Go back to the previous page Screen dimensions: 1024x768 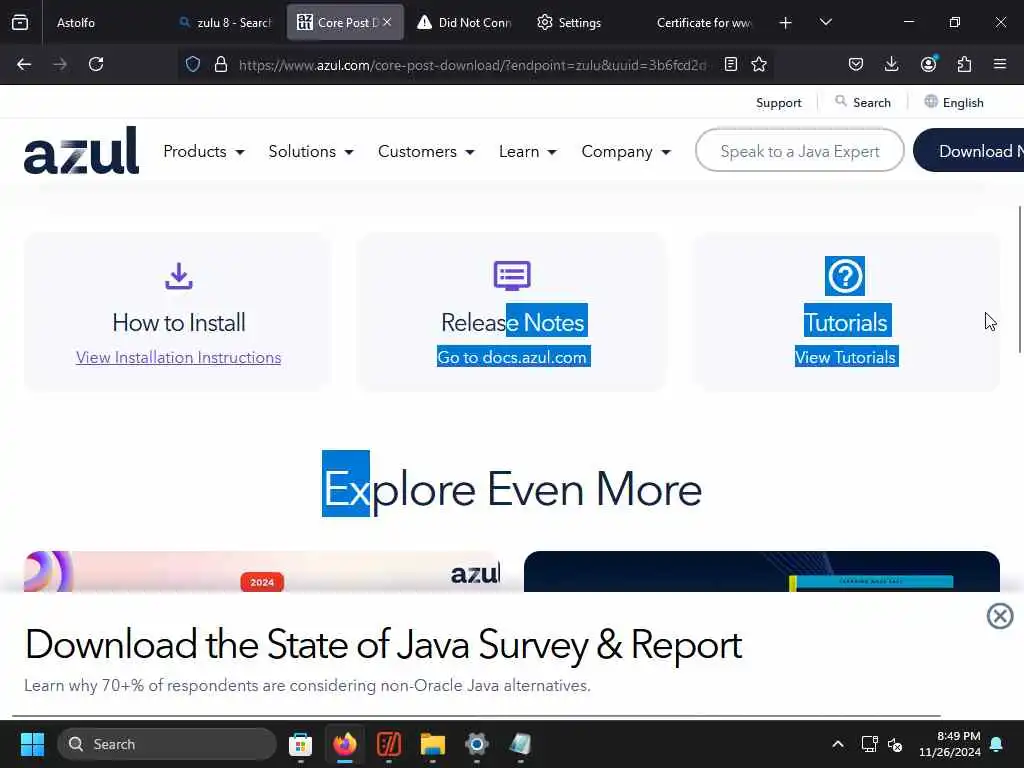click(24, 64)
